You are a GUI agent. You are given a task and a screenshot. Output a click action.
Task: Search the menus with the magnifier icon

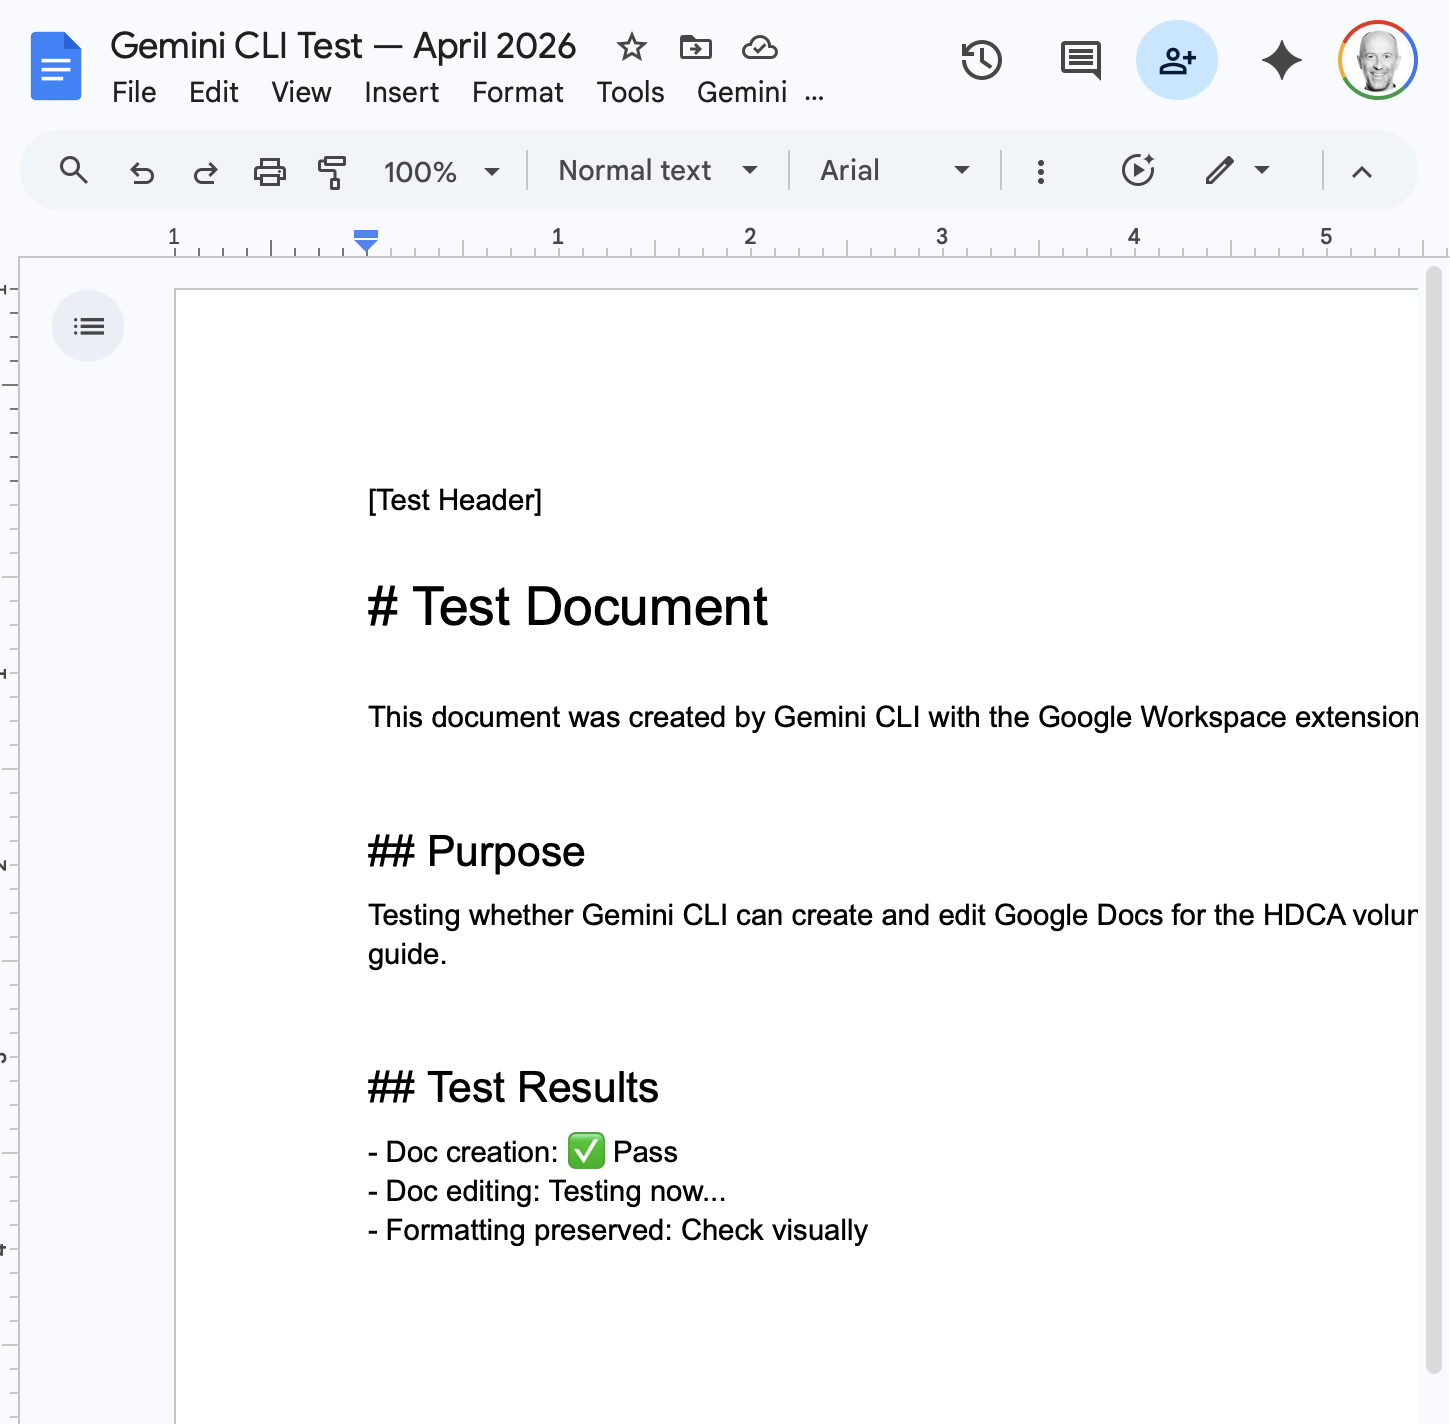tap(74, 171)
